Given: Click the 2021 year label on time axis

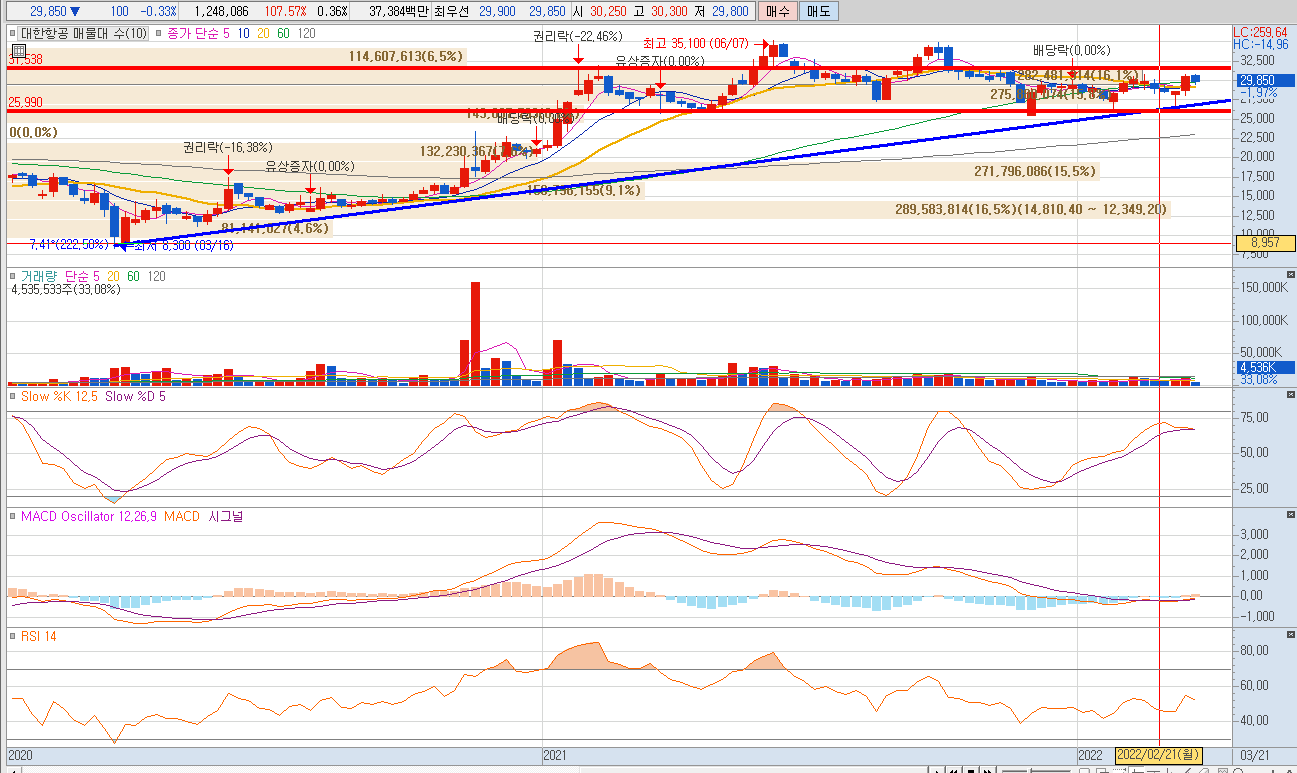Looking at the screenshot, I should tap(554, 754).
